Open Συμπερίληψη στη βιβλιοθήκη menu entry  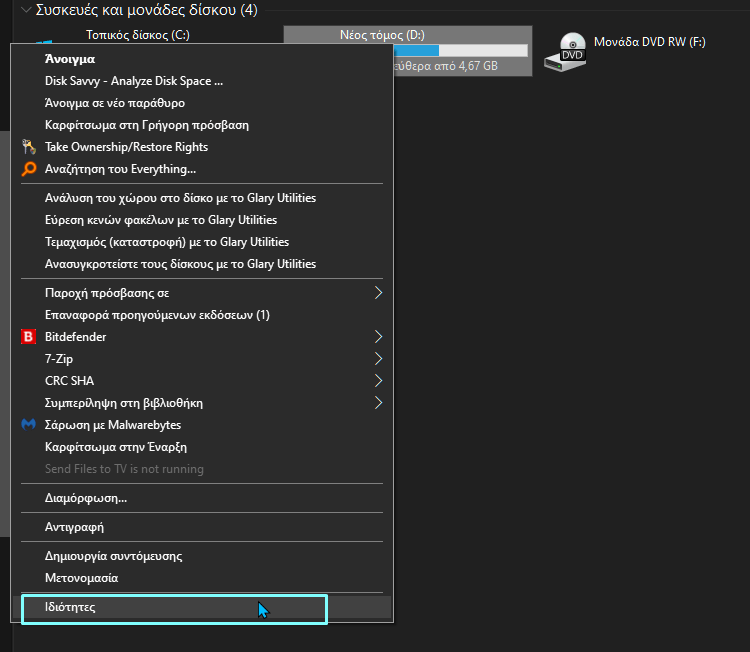pos(202,403)
